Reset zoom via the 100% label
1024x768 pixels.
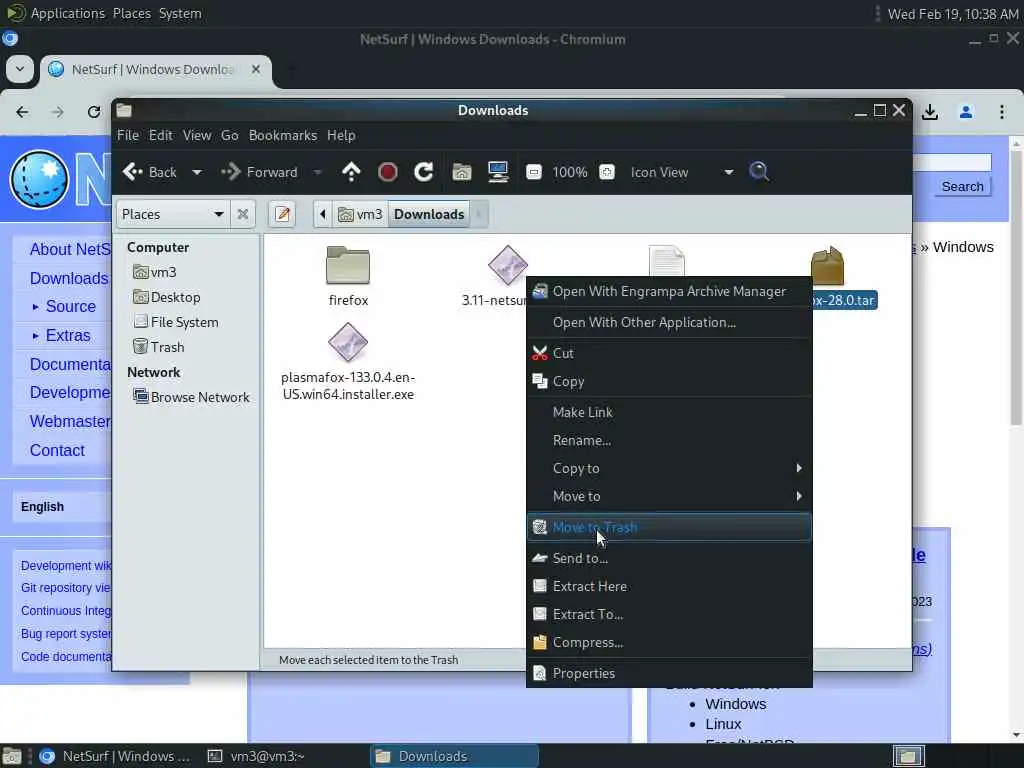569,172
